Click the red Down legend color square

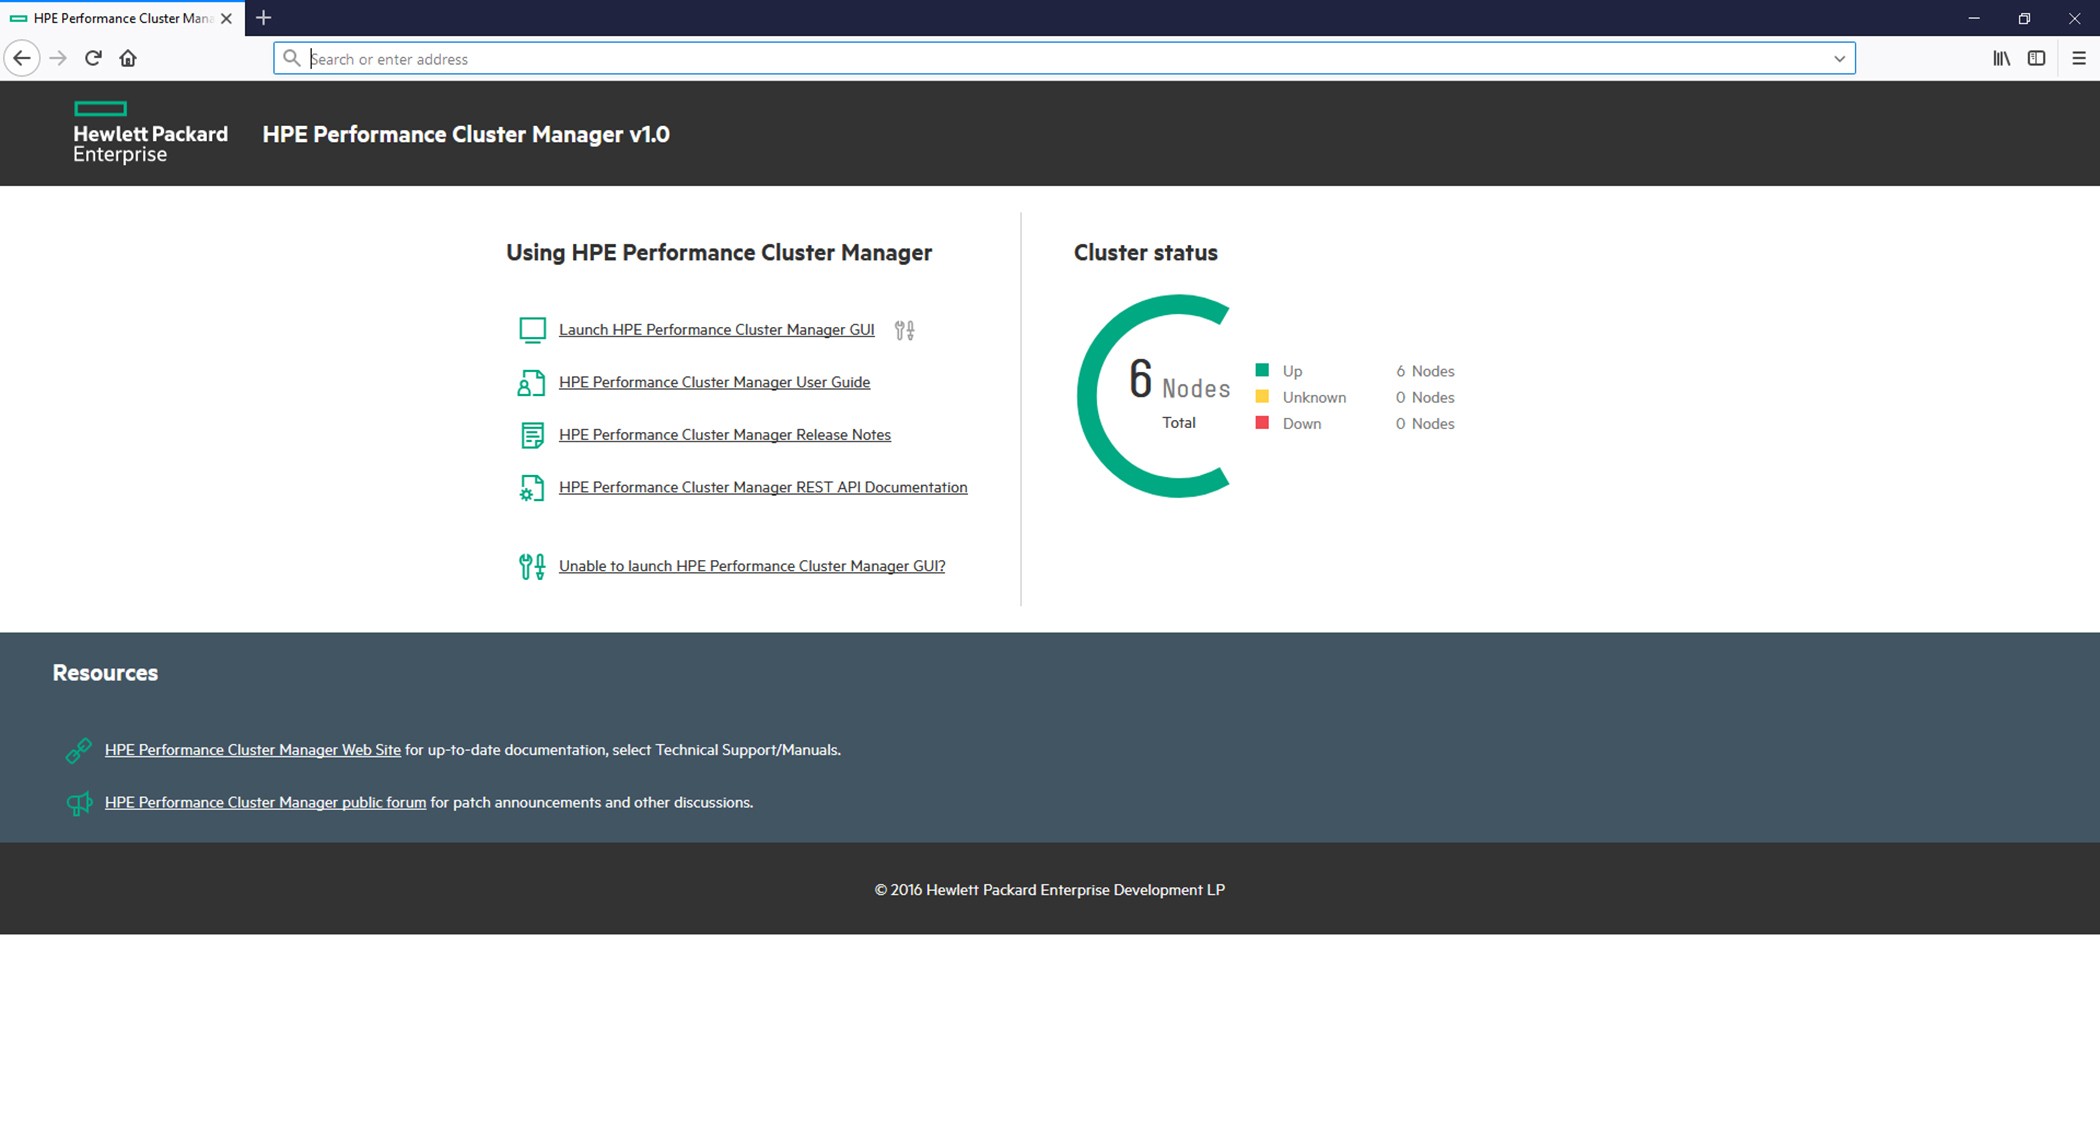point(1262,423)
